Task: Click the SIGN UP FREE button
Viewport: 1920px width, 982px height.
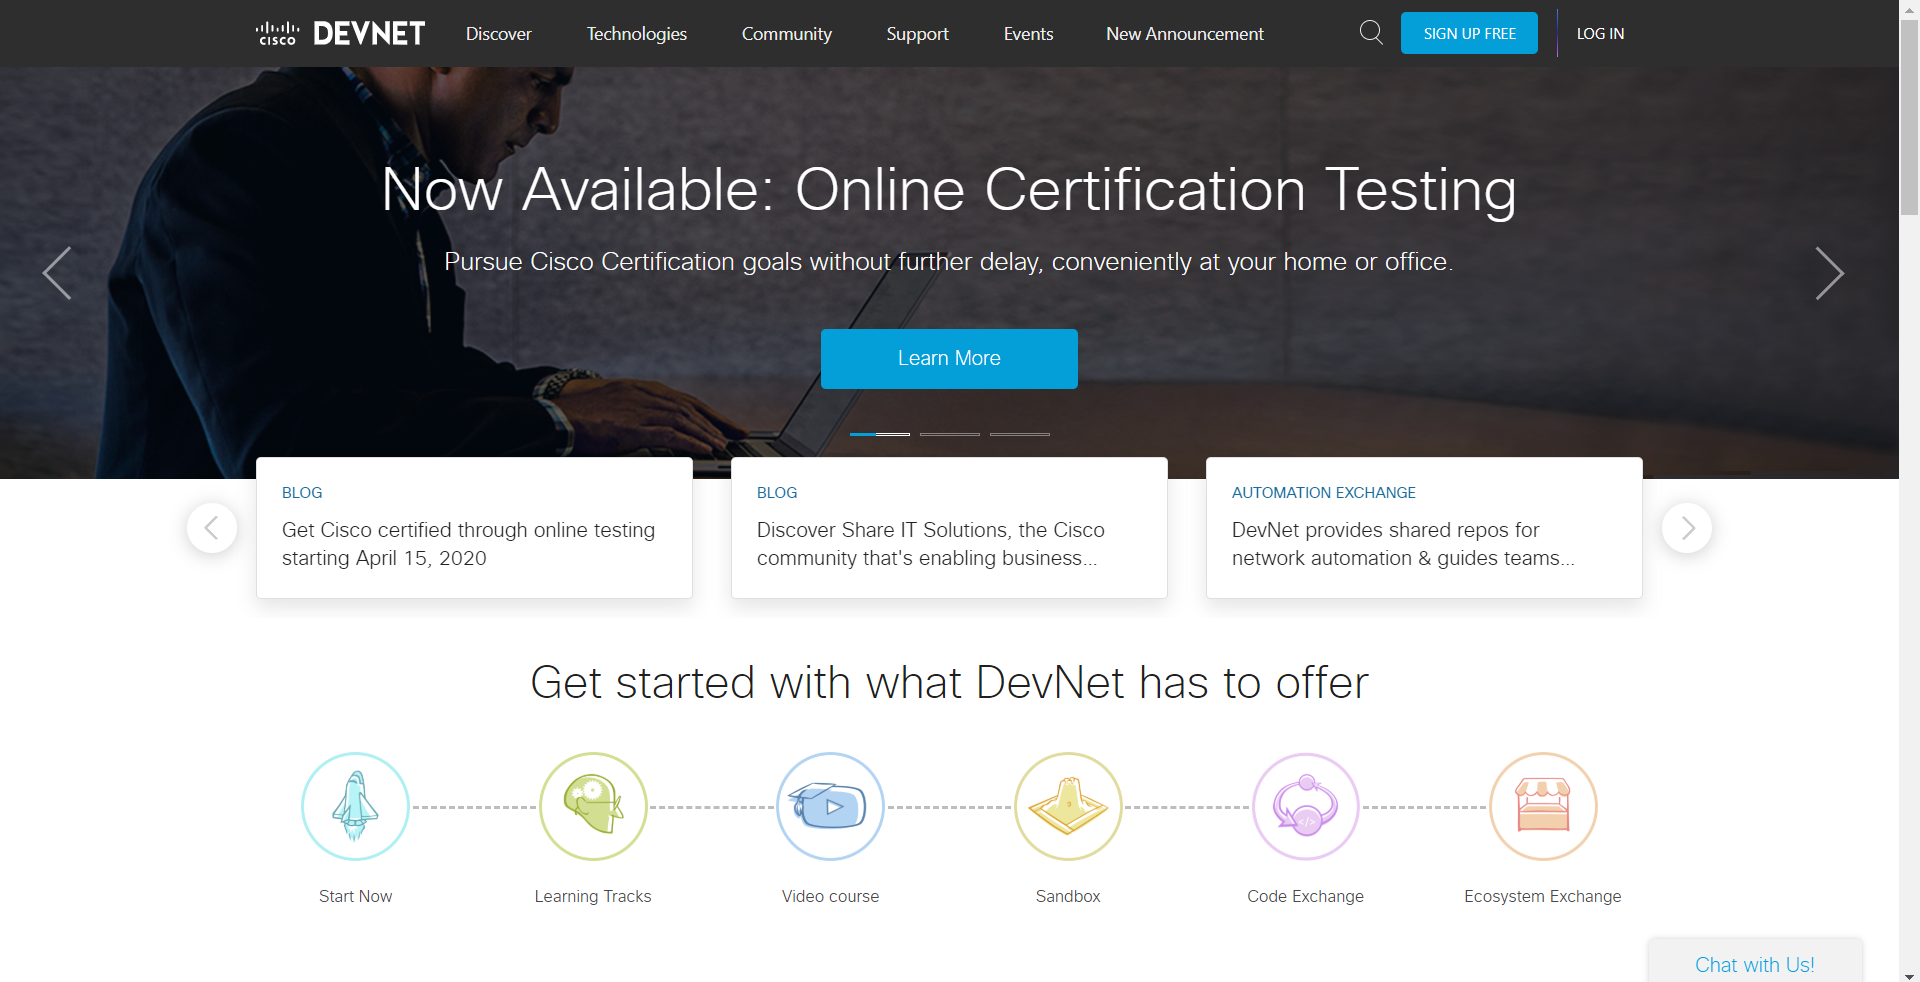Action: point(1469,33)
